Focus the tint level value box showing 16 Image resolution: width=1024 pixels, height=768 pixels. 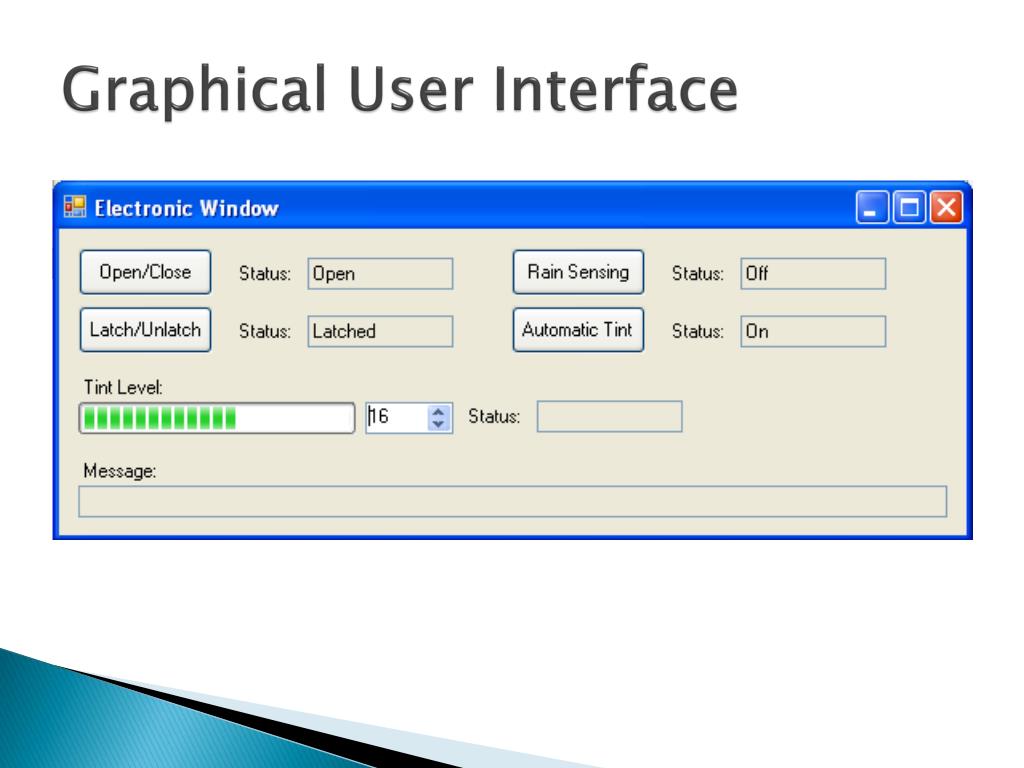point(396,417)
